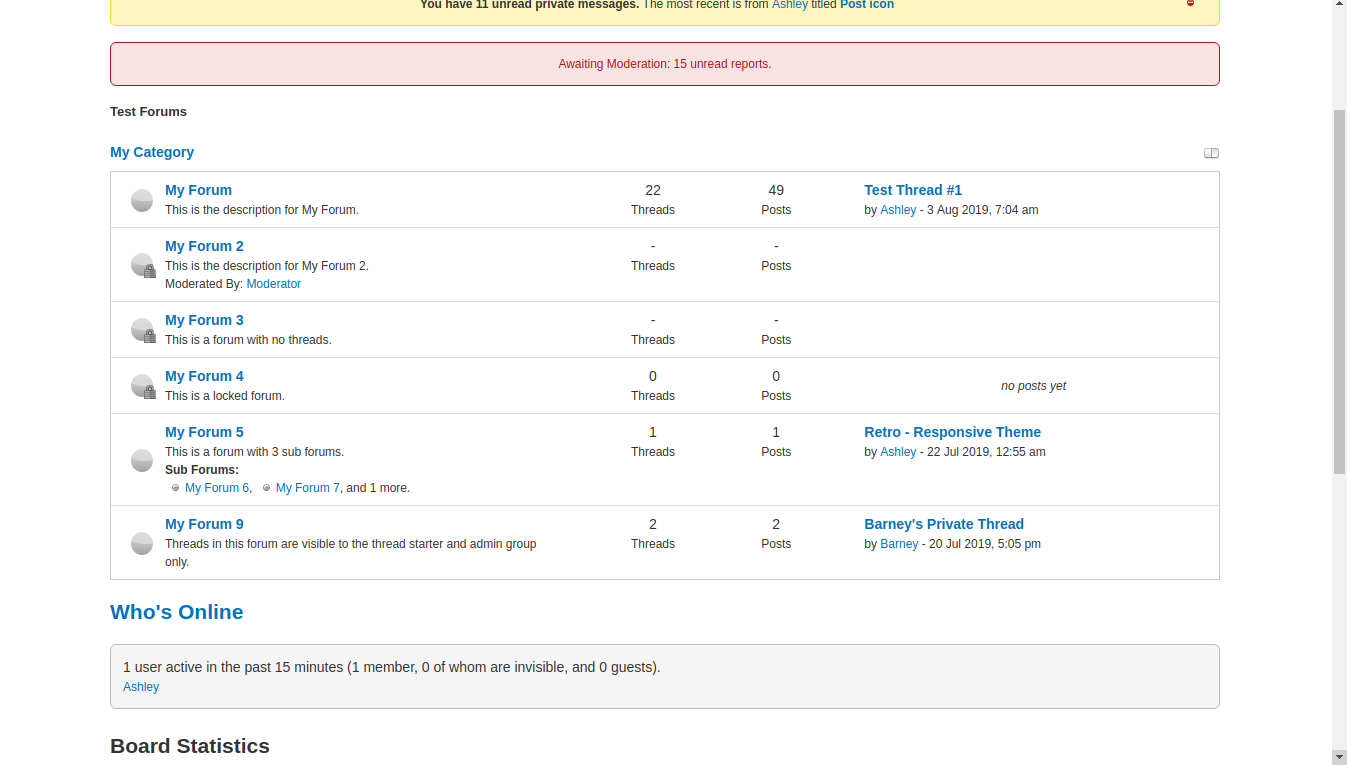The image size is (1347, 765).
Task: Click the small icon before My Forum 7
Action: (266, 488)
